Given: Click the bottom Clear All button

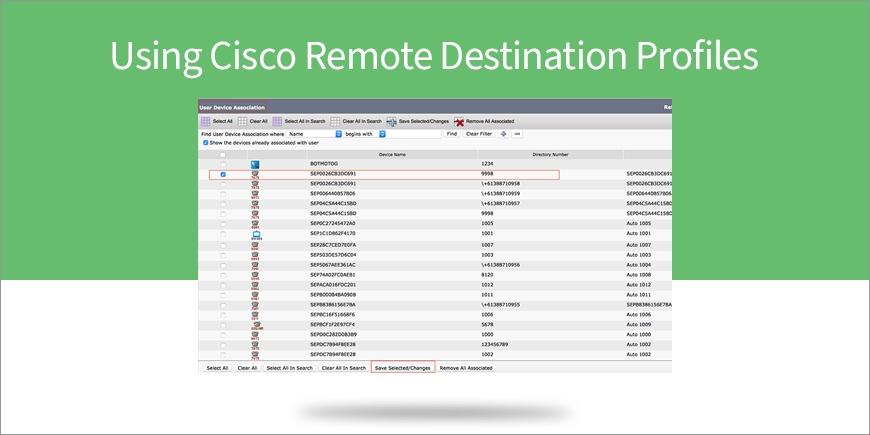Looking at the screenshot, I should 247,368.
